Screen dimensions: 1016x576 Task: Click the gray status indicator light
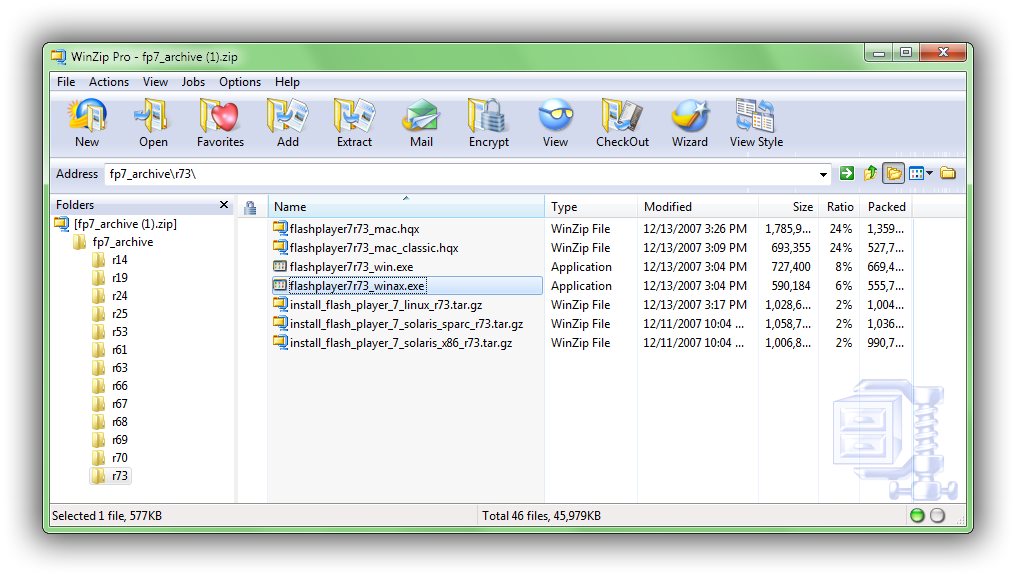tap(938, 516)
